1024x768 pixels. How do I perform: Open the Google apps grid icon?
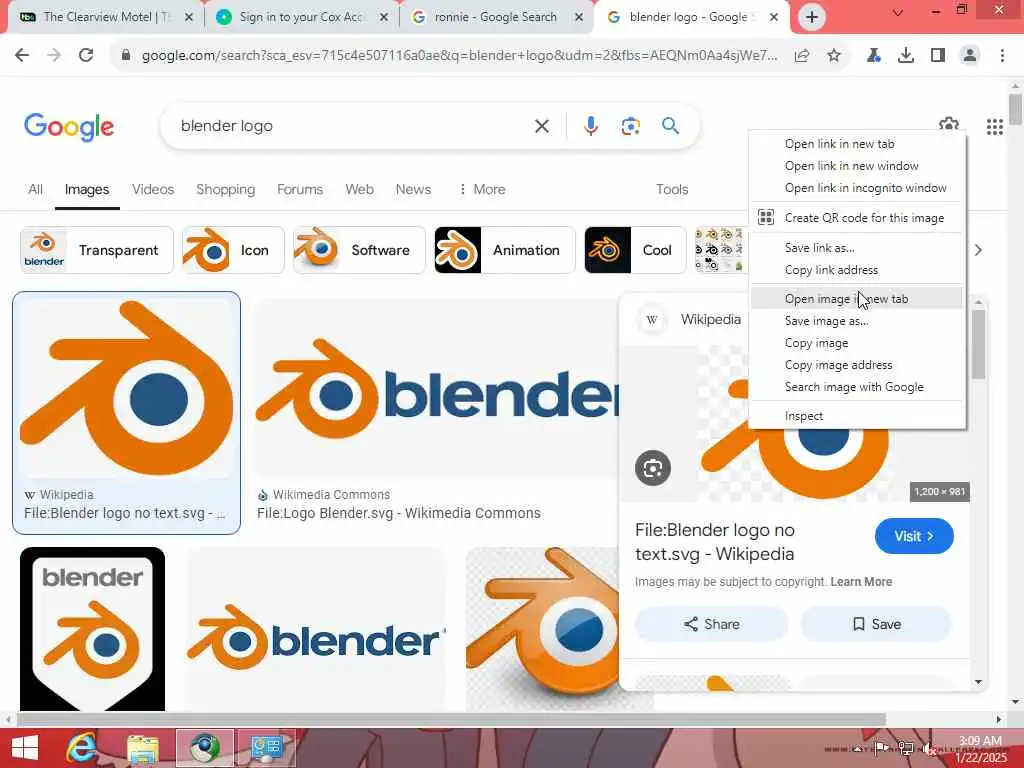pos(995,127)
